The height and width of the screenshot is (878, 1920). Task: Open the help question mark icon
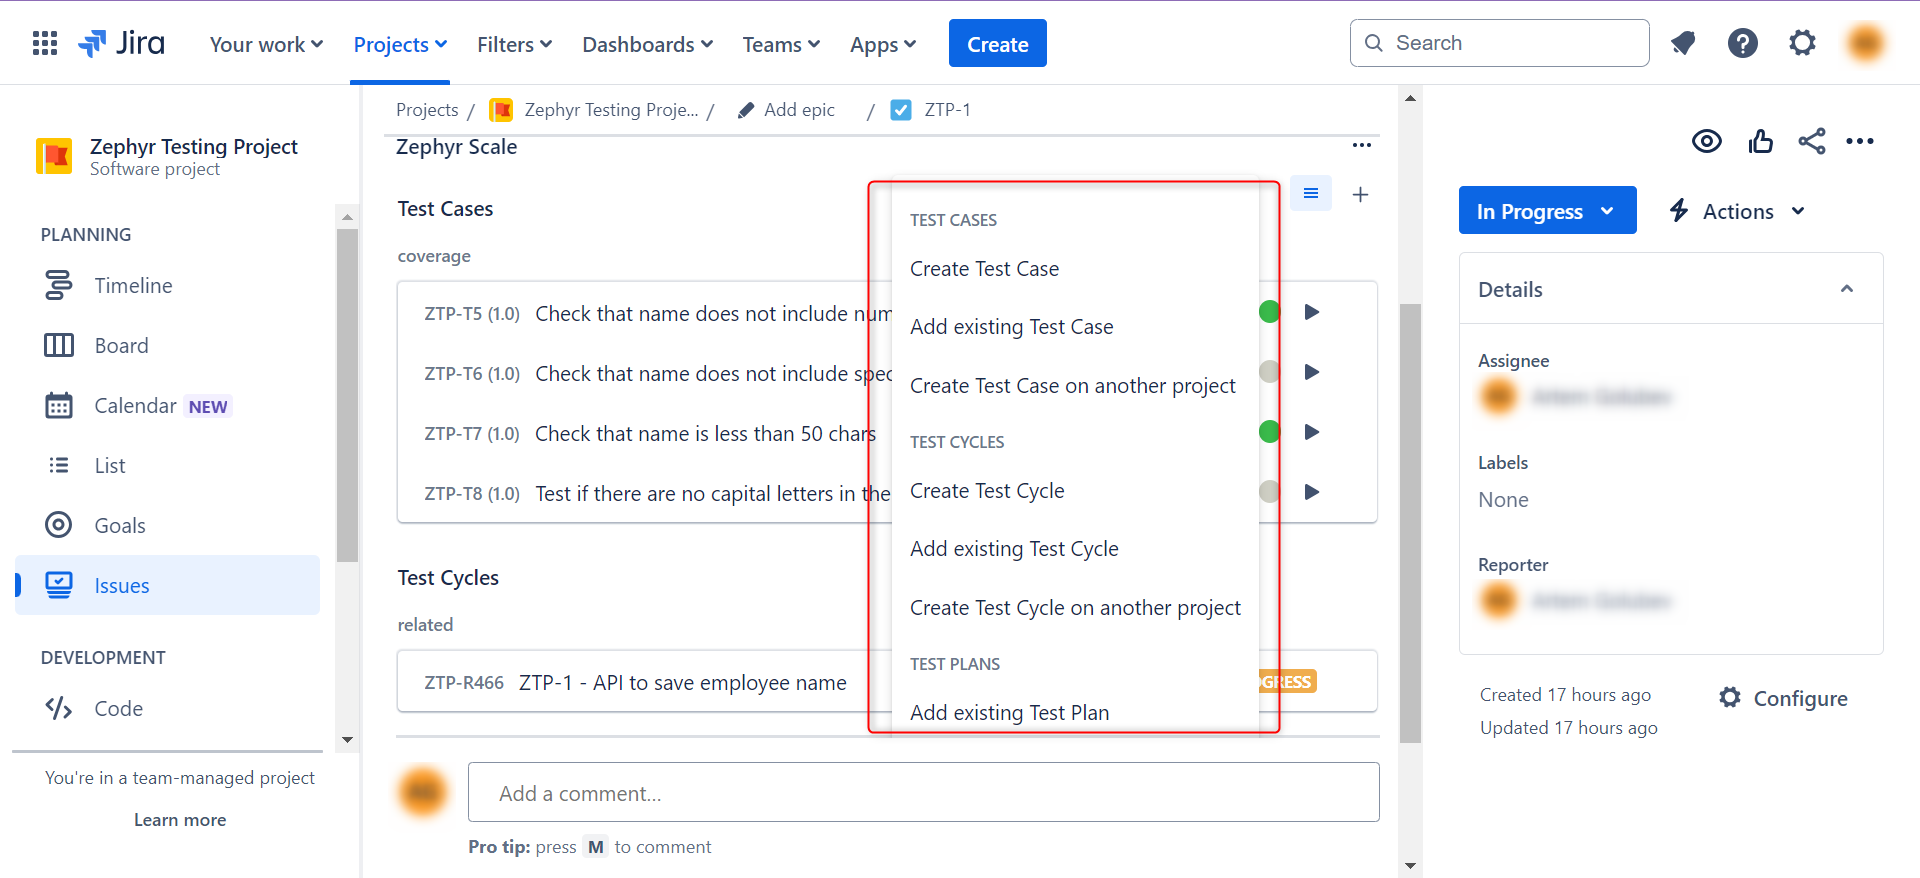(x=1742, y=43)
